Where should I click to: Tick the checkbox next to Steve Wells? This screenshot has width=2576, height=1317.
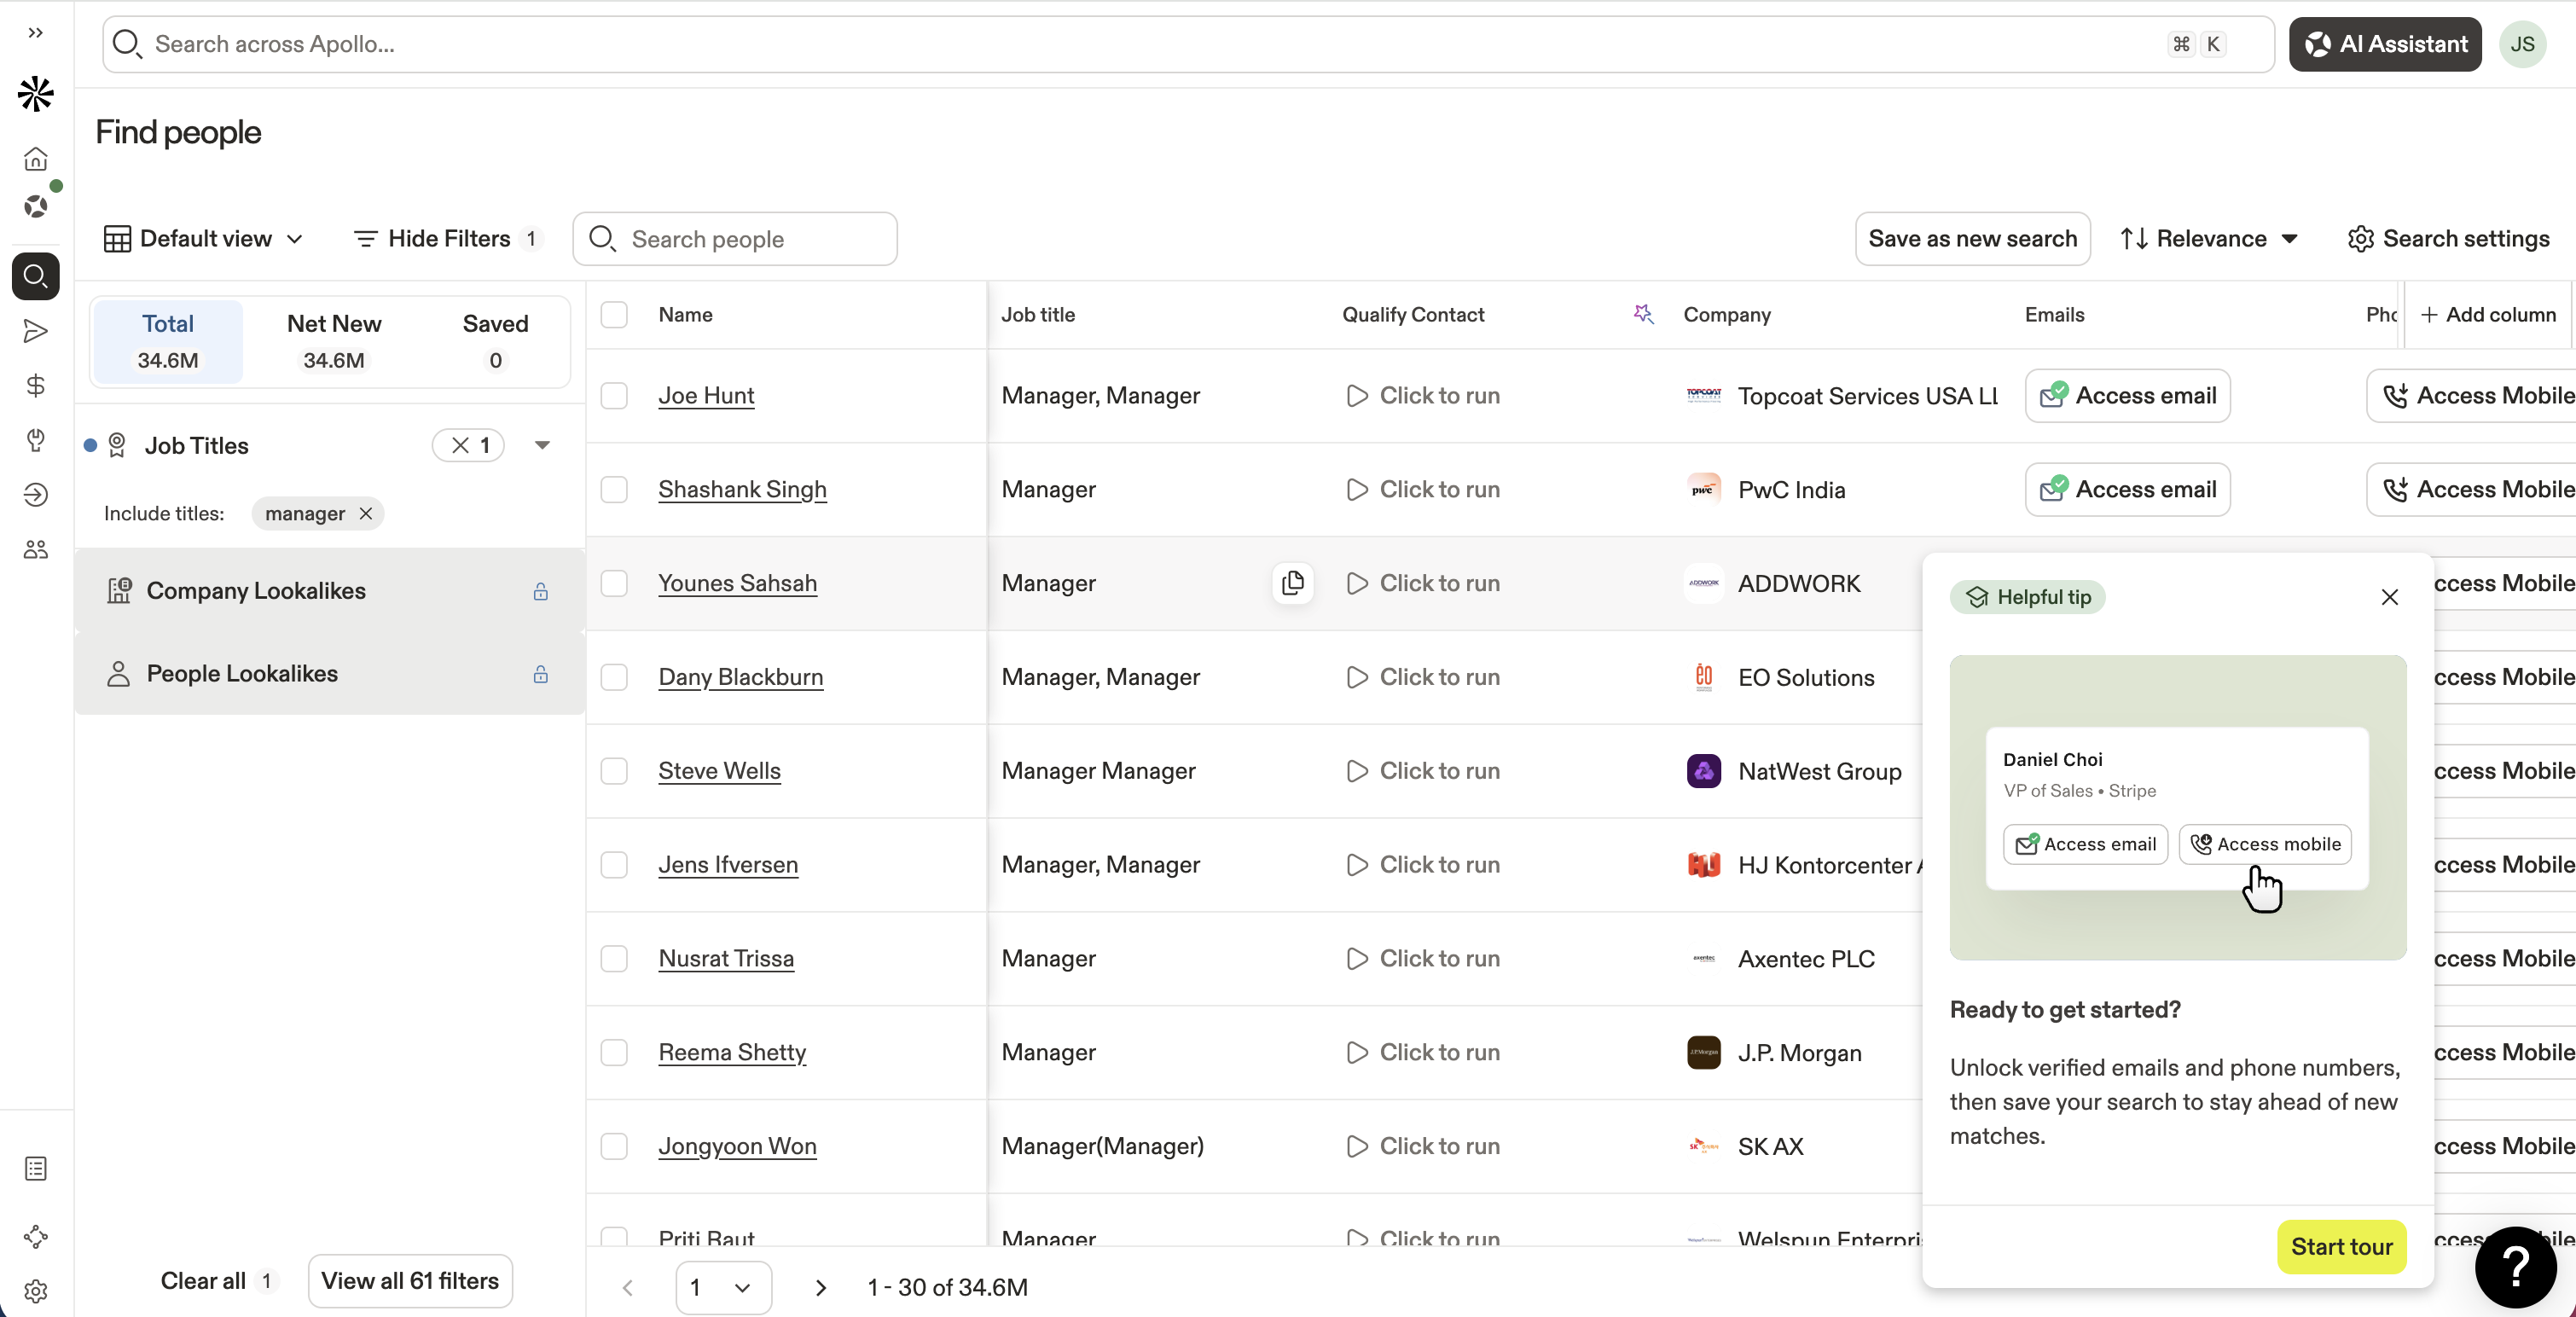coord(614,771)
